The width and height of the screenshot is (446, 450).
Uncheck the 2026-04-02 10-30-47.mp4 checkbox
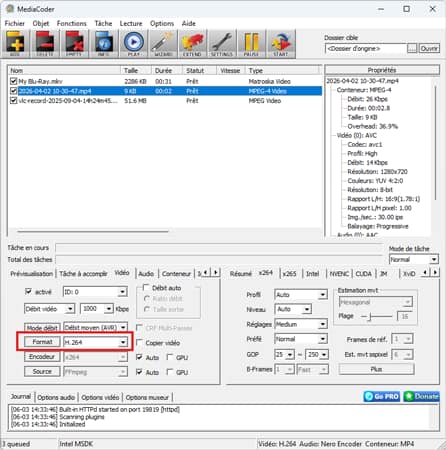click(x=13, y=91)
